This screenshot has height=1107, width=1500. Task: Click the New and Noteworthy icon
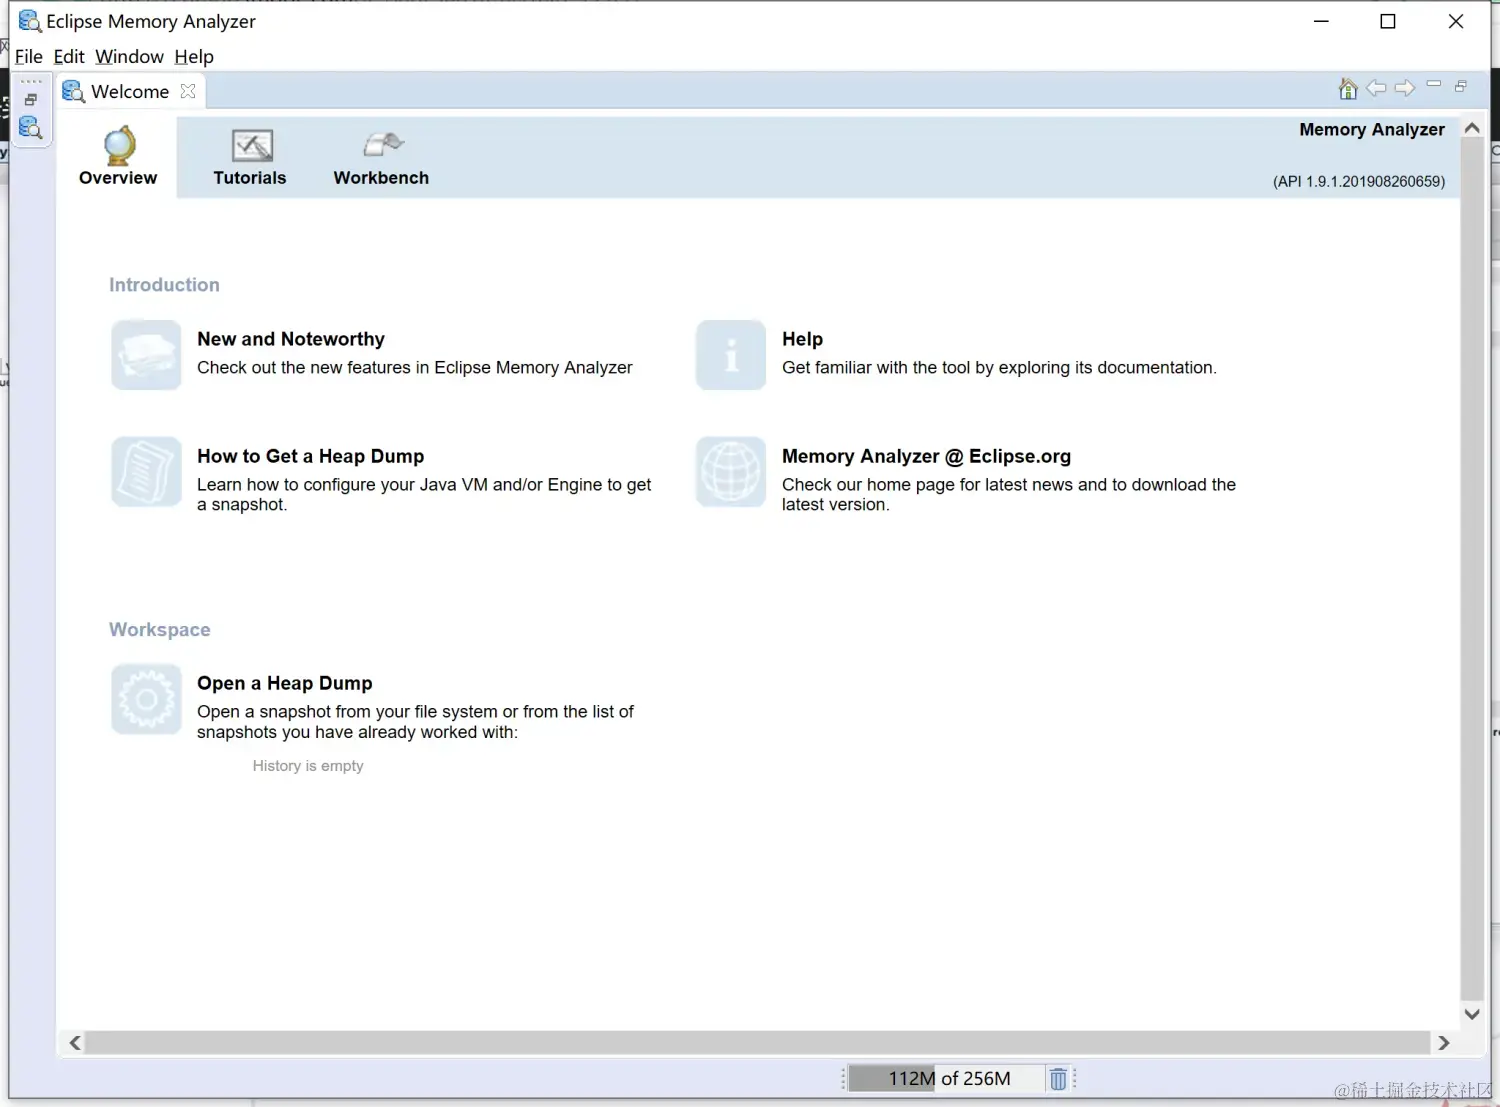point(146,355)
